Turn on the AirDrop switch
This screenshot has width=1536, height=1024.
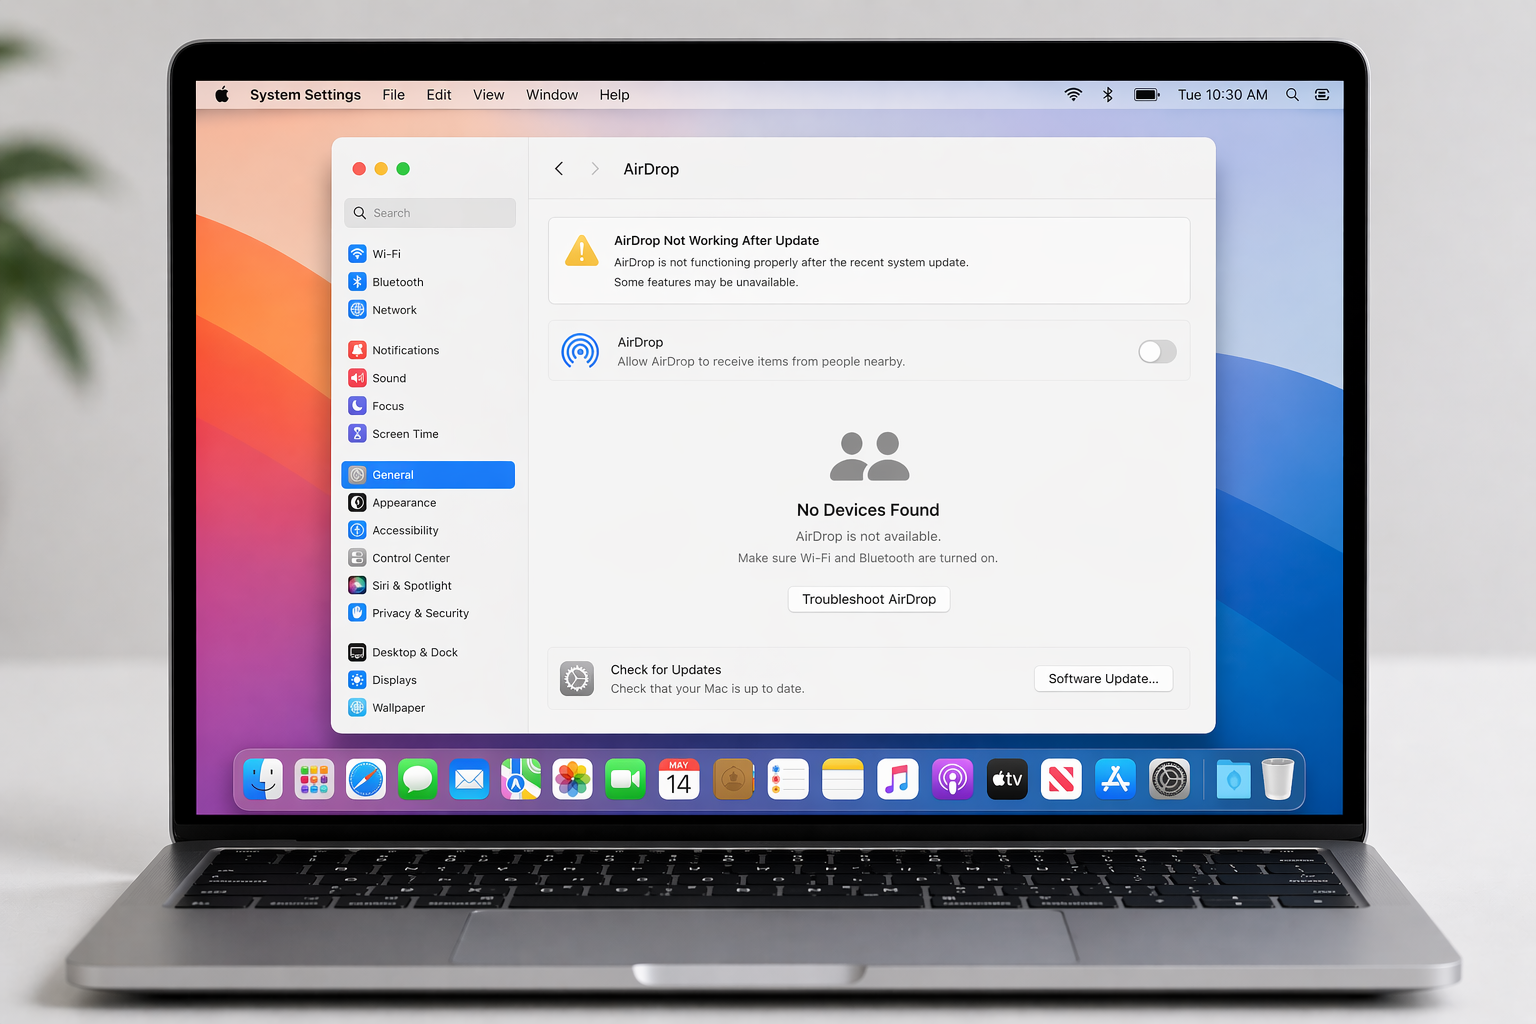(x=1157, y=352)
